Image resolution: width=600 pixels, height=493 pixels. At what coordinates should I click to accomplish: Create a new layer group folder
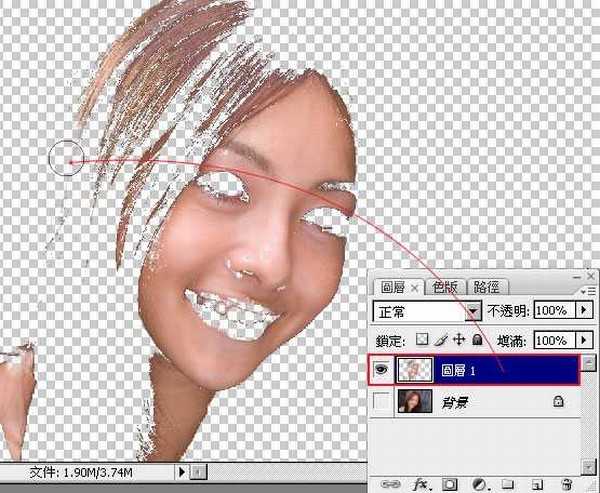pyautogui.click(x=507, y=484)
